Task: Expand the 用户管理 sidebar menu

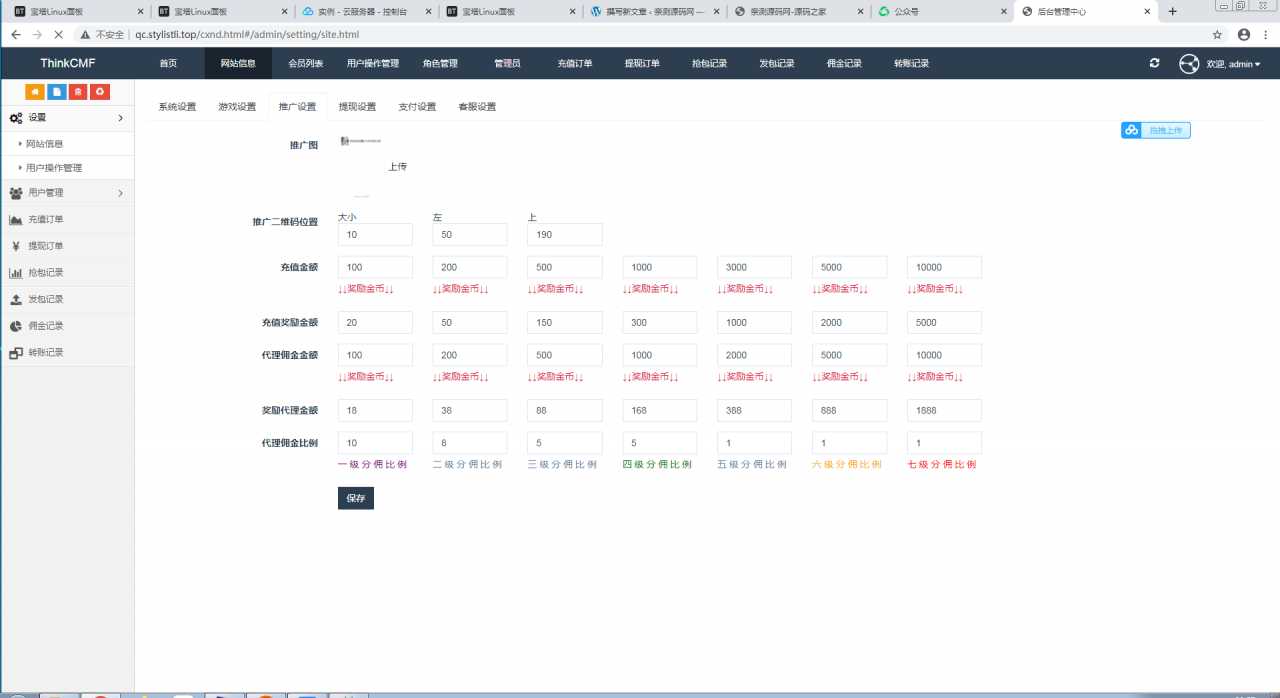Action: pos(67,193)
